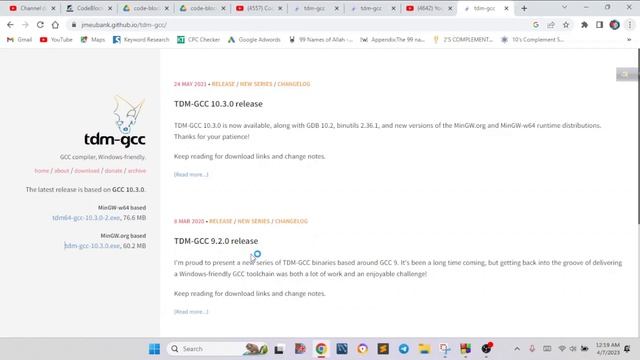
Task: Open the YouTube bookmark
Action: coord(56,40)
